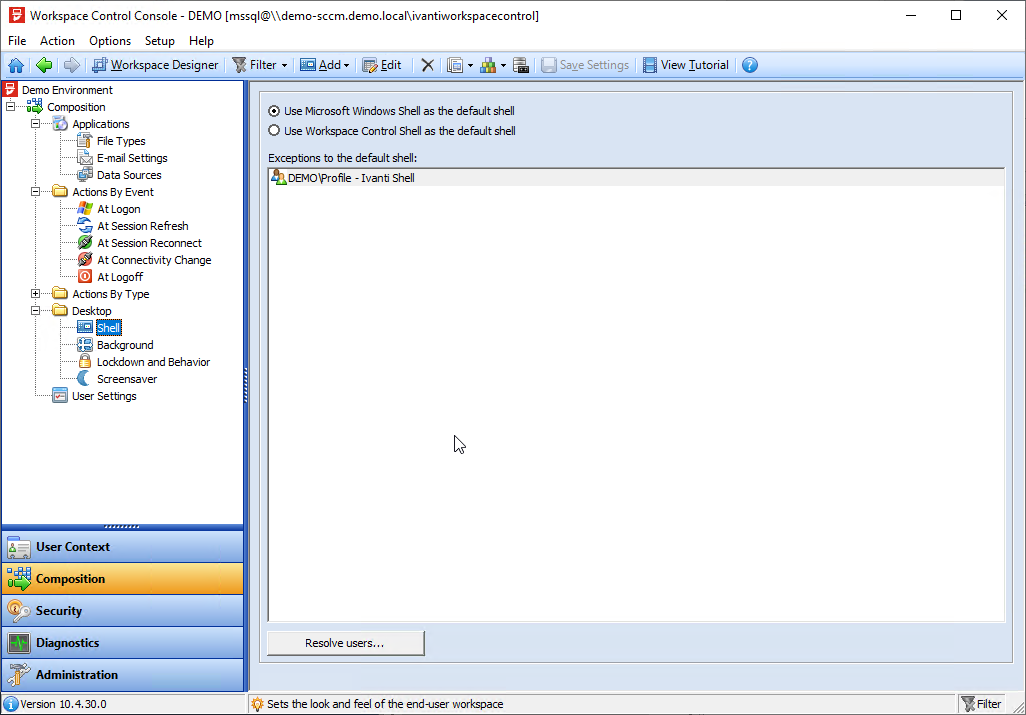
Task: Collapse the Desktop folder in the tree
Action: [x=36, y=311]
